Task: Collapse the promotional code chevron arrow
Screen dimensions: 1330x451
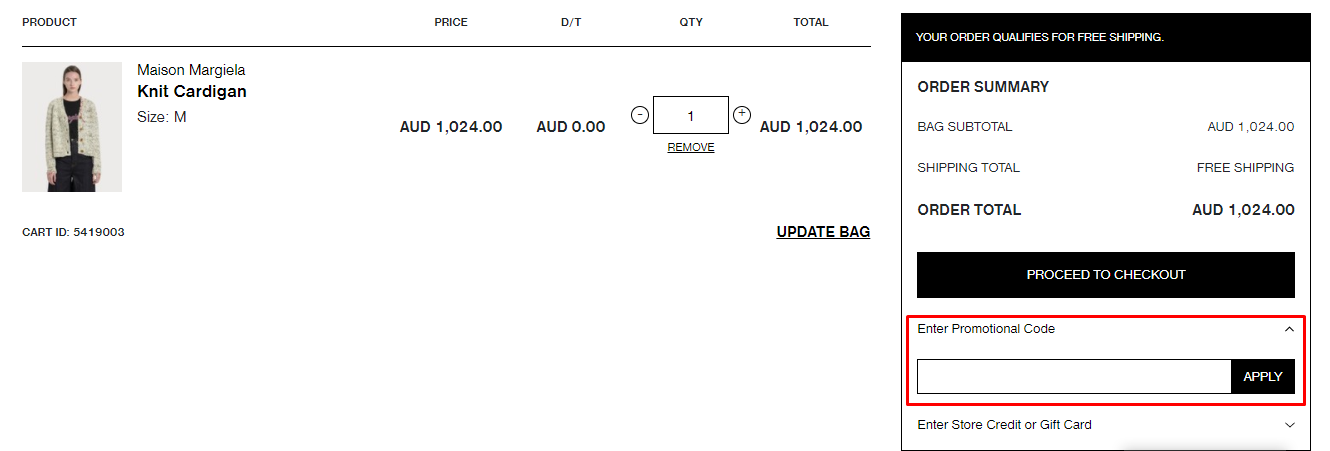Action: [x=1289, y=329]
